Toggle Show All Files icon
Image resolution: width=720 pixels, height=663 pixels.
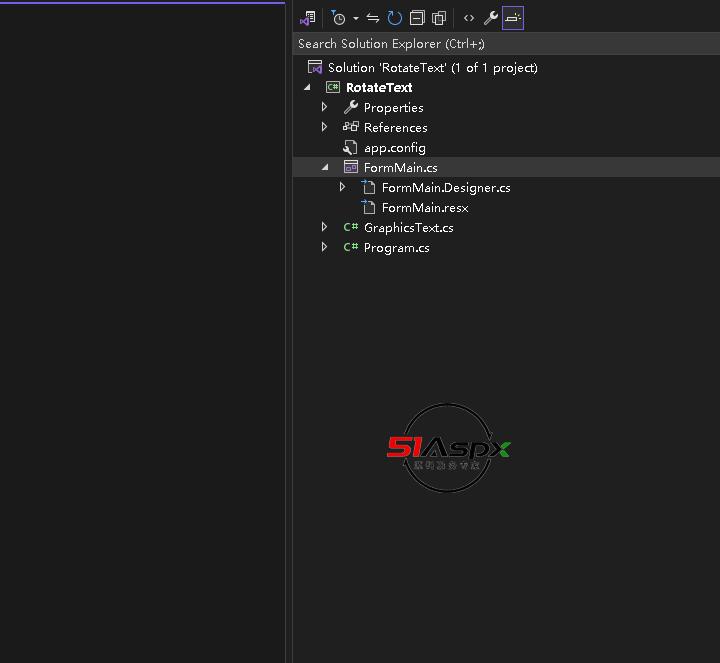[x=439, y=18]
